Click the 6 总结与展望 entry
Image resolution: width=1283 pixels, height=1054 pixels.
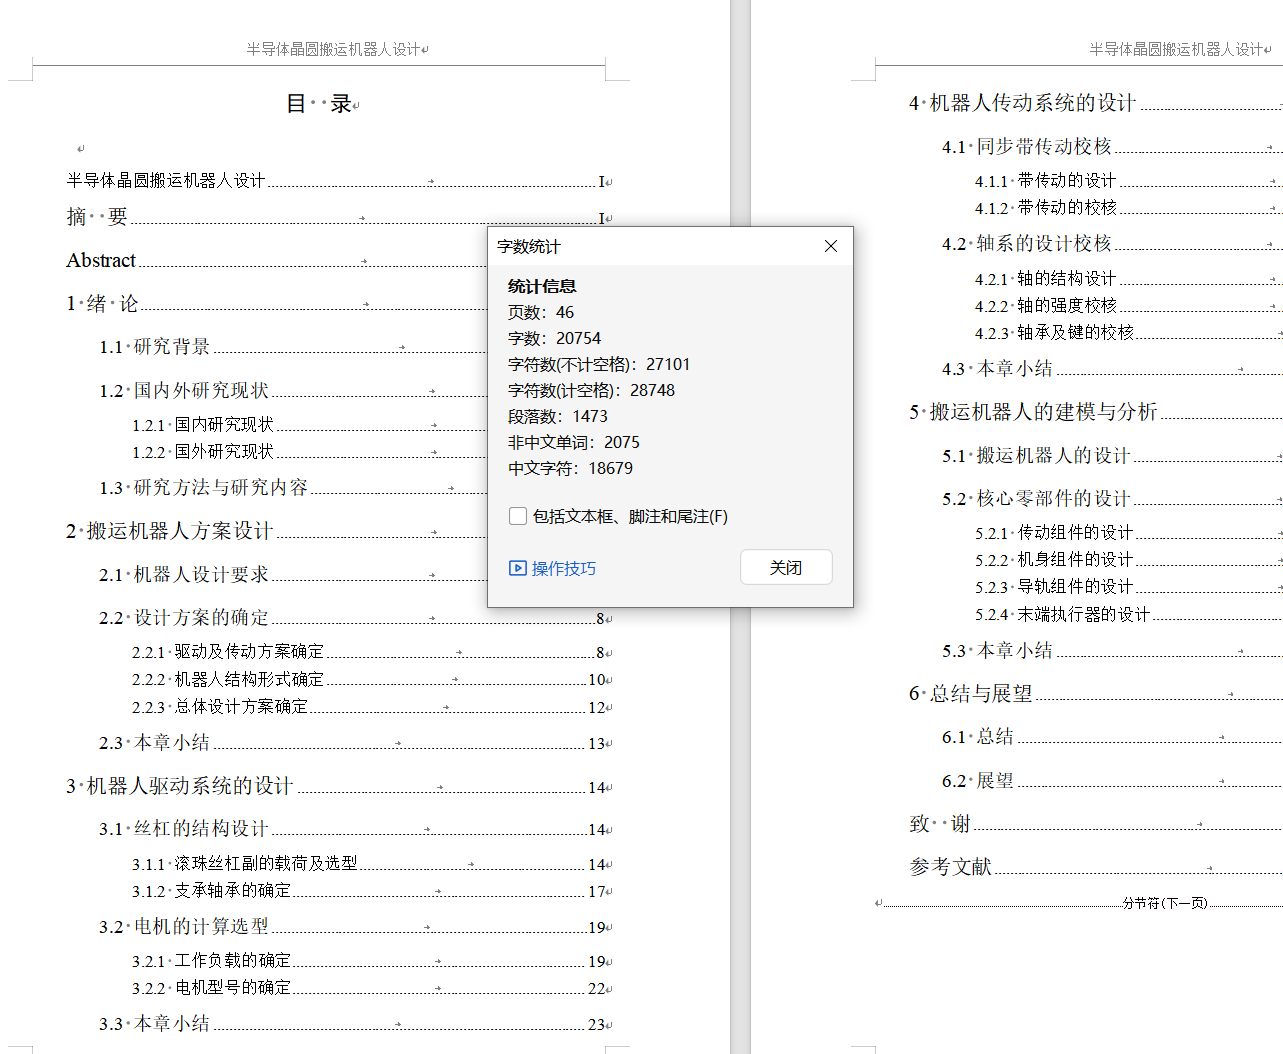pyautogui.click(x=971, y=694)
